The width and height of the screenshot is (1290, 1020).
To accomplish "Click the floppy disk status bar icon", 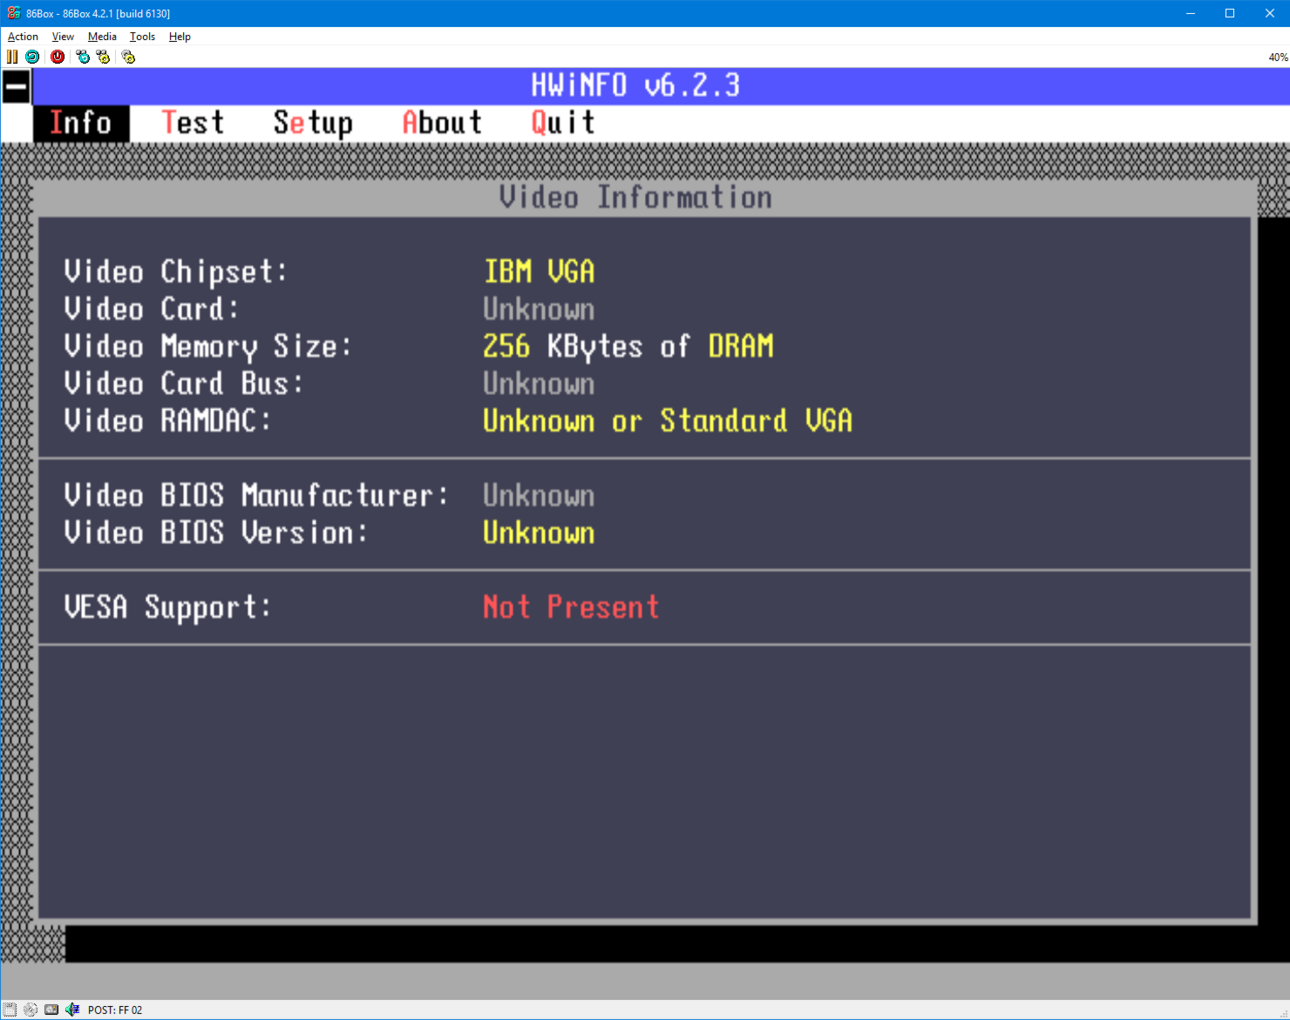I will (10, 1010).
